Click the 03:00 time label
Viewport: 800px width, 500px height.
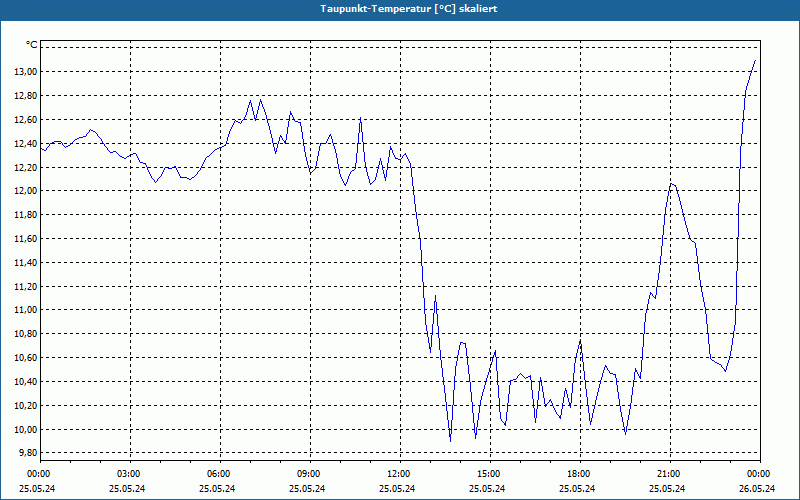click(130, 474)
